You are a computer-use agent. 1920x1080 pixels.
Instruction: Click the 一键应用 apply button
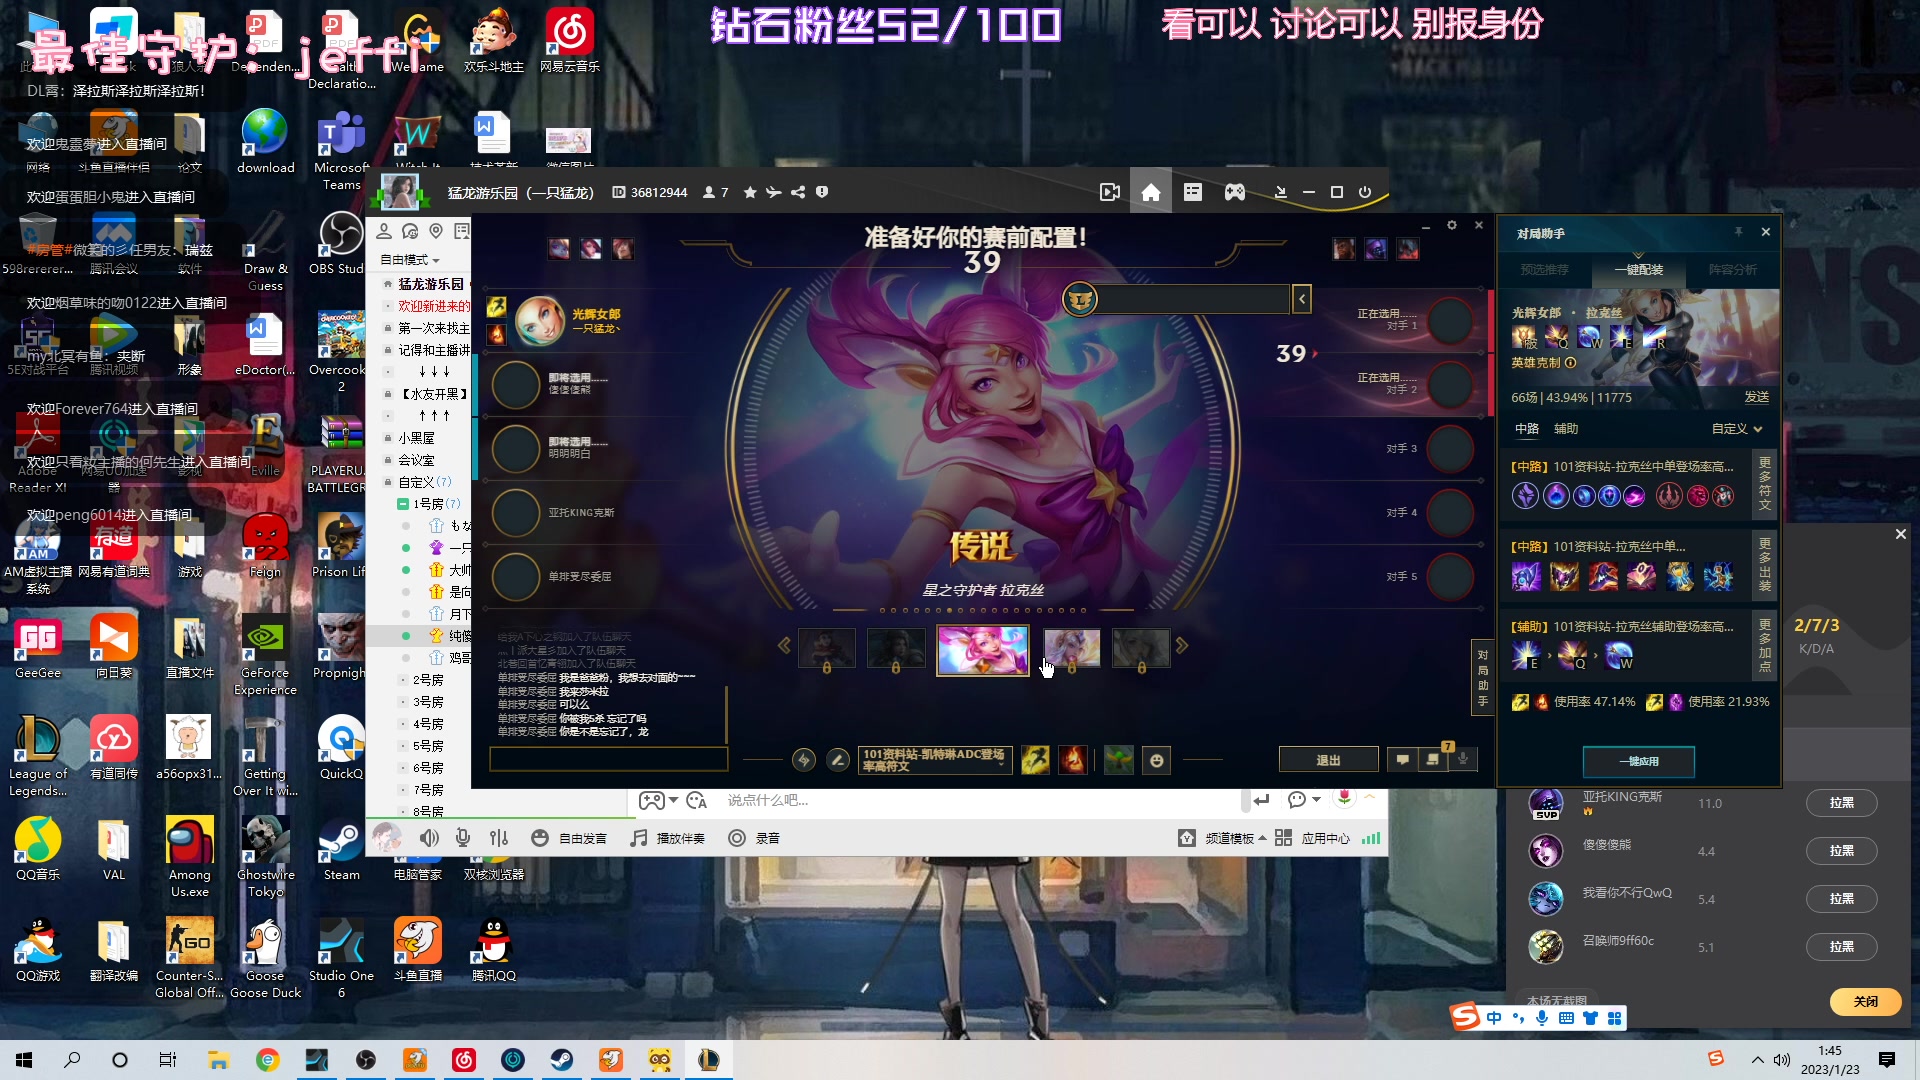click(1637, 762)
